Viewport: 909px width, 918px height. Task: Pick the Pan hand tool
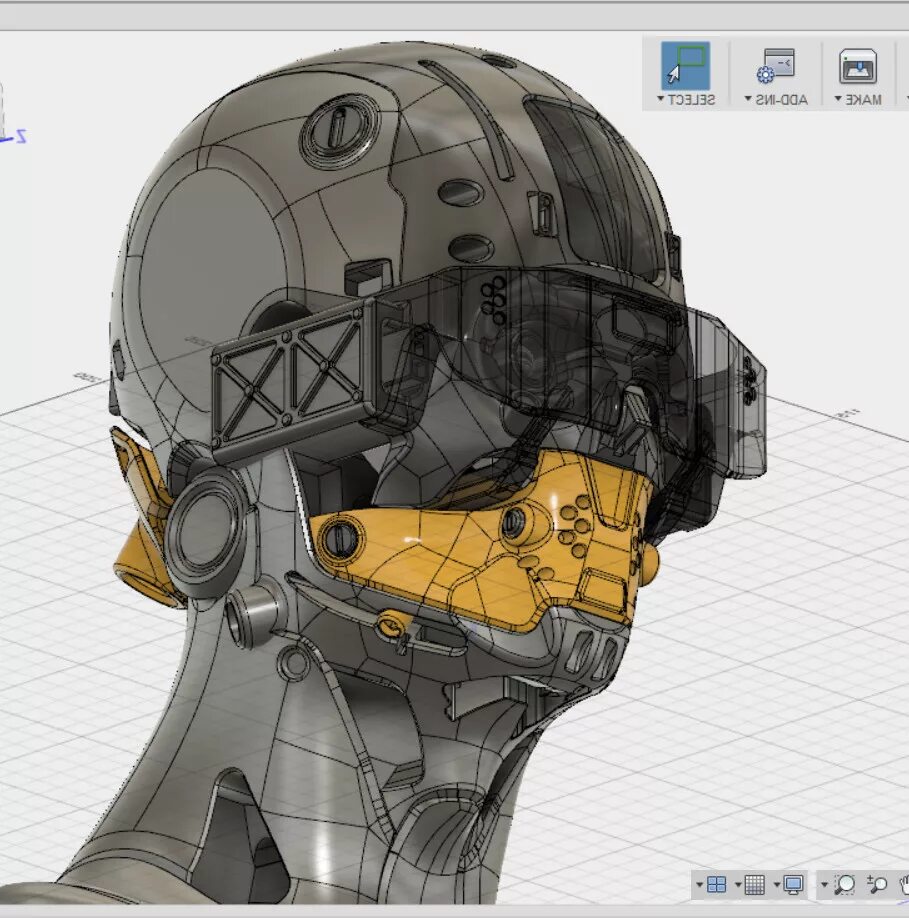click(x=904, y=884)
